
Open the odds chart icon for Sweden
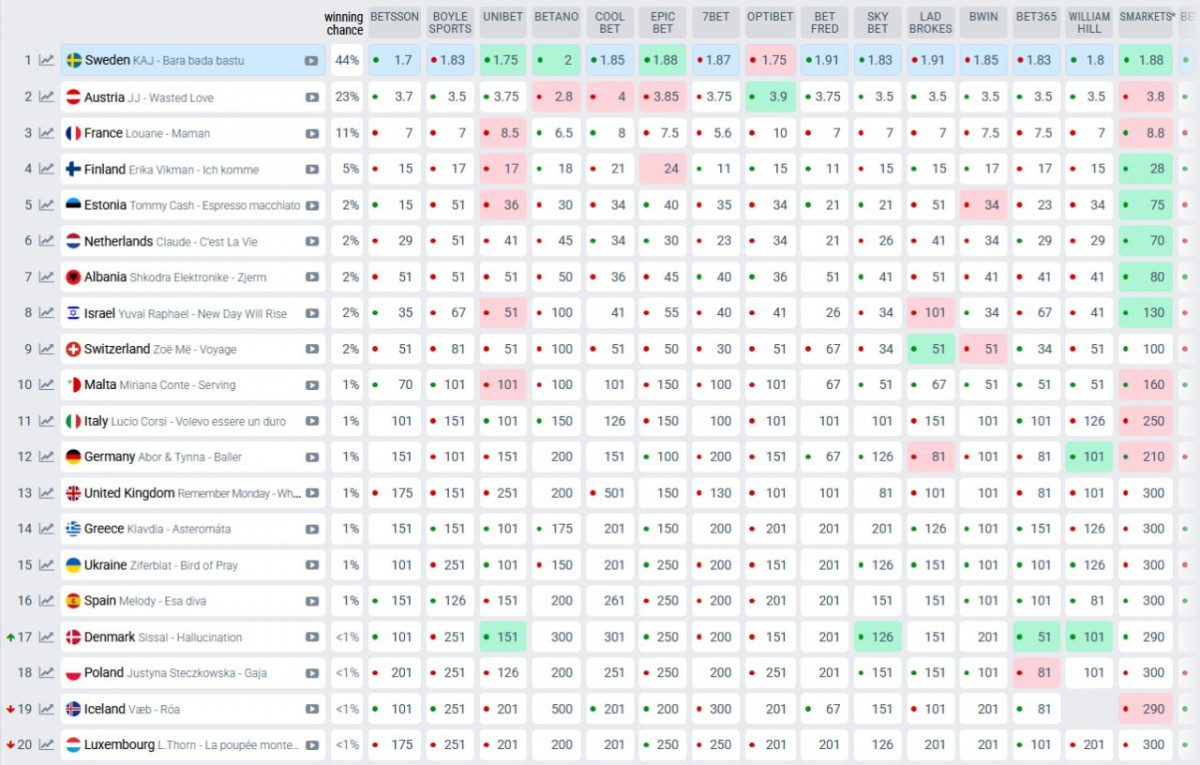click(47, 61)
